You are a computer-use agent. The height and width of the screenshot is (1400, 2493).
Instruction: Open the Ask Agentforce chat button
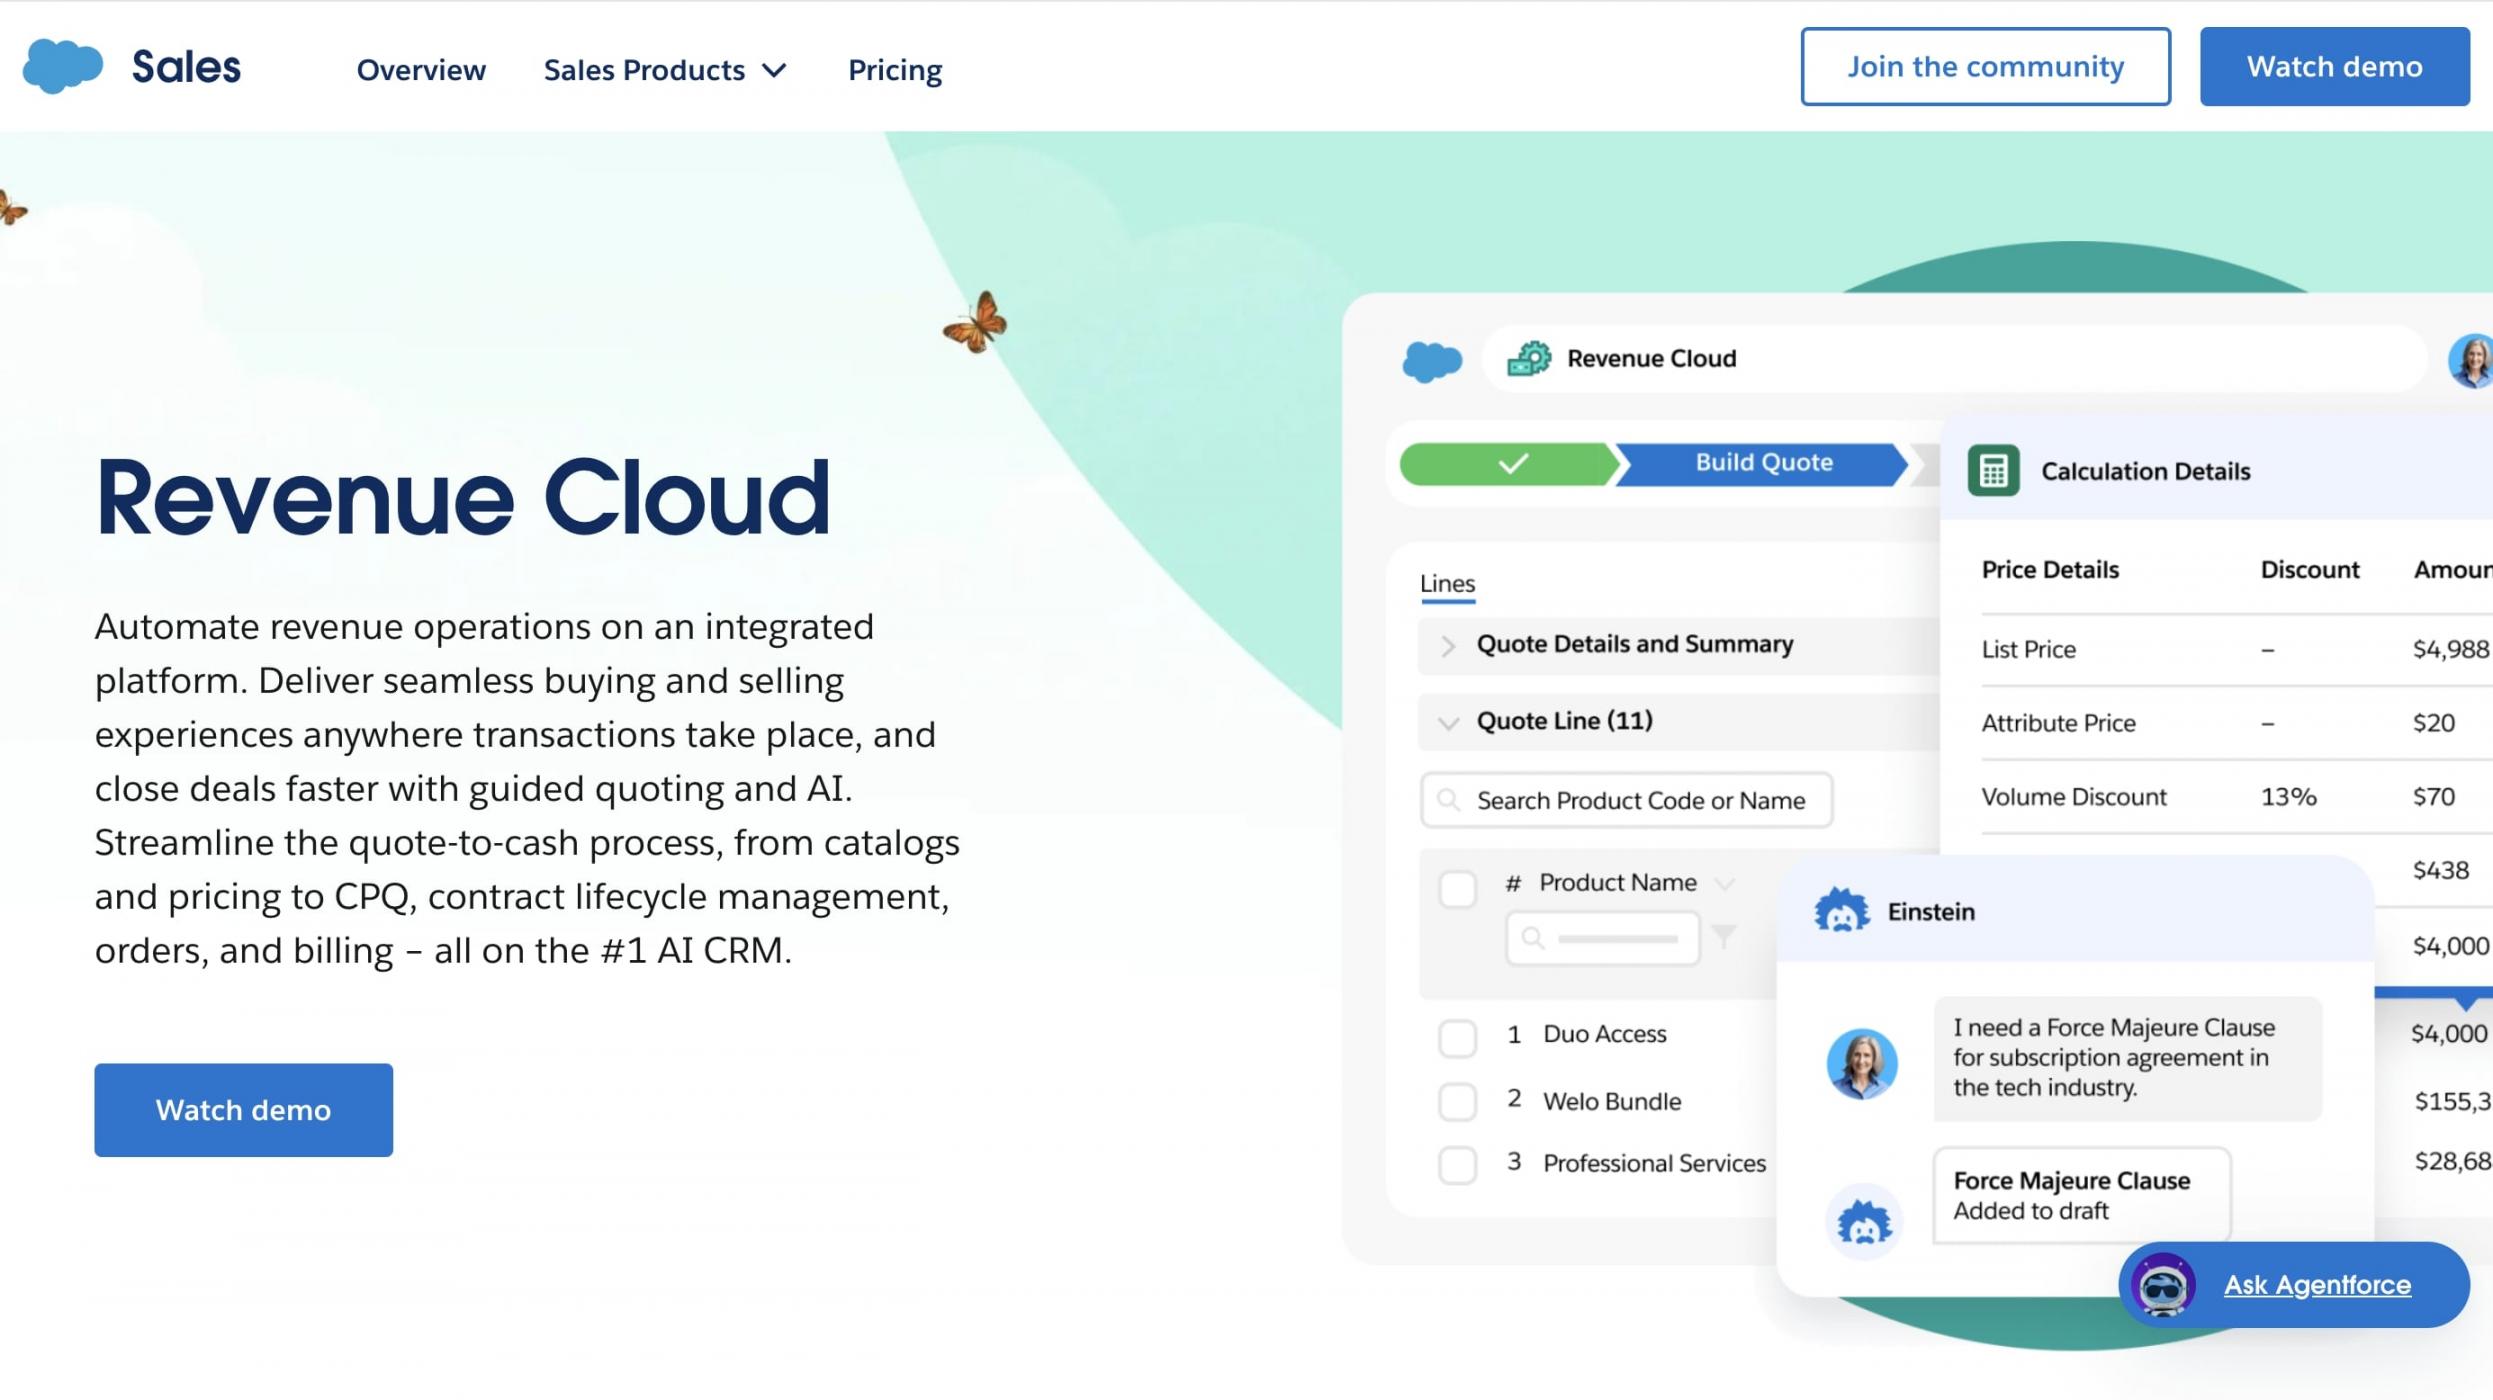[2294, 1284]
